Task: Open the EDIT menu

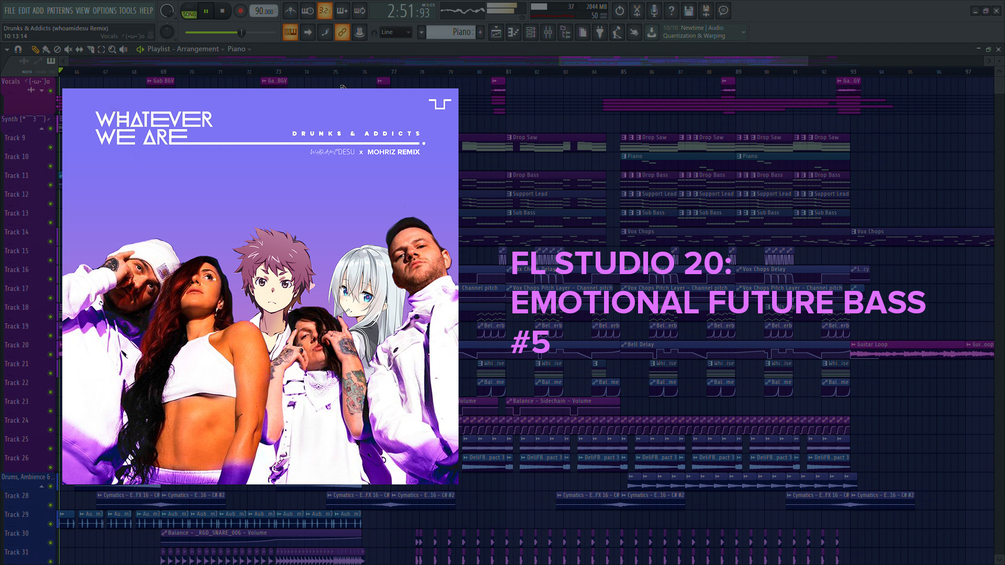Action: pyautogui.click(x=24, y=11)
